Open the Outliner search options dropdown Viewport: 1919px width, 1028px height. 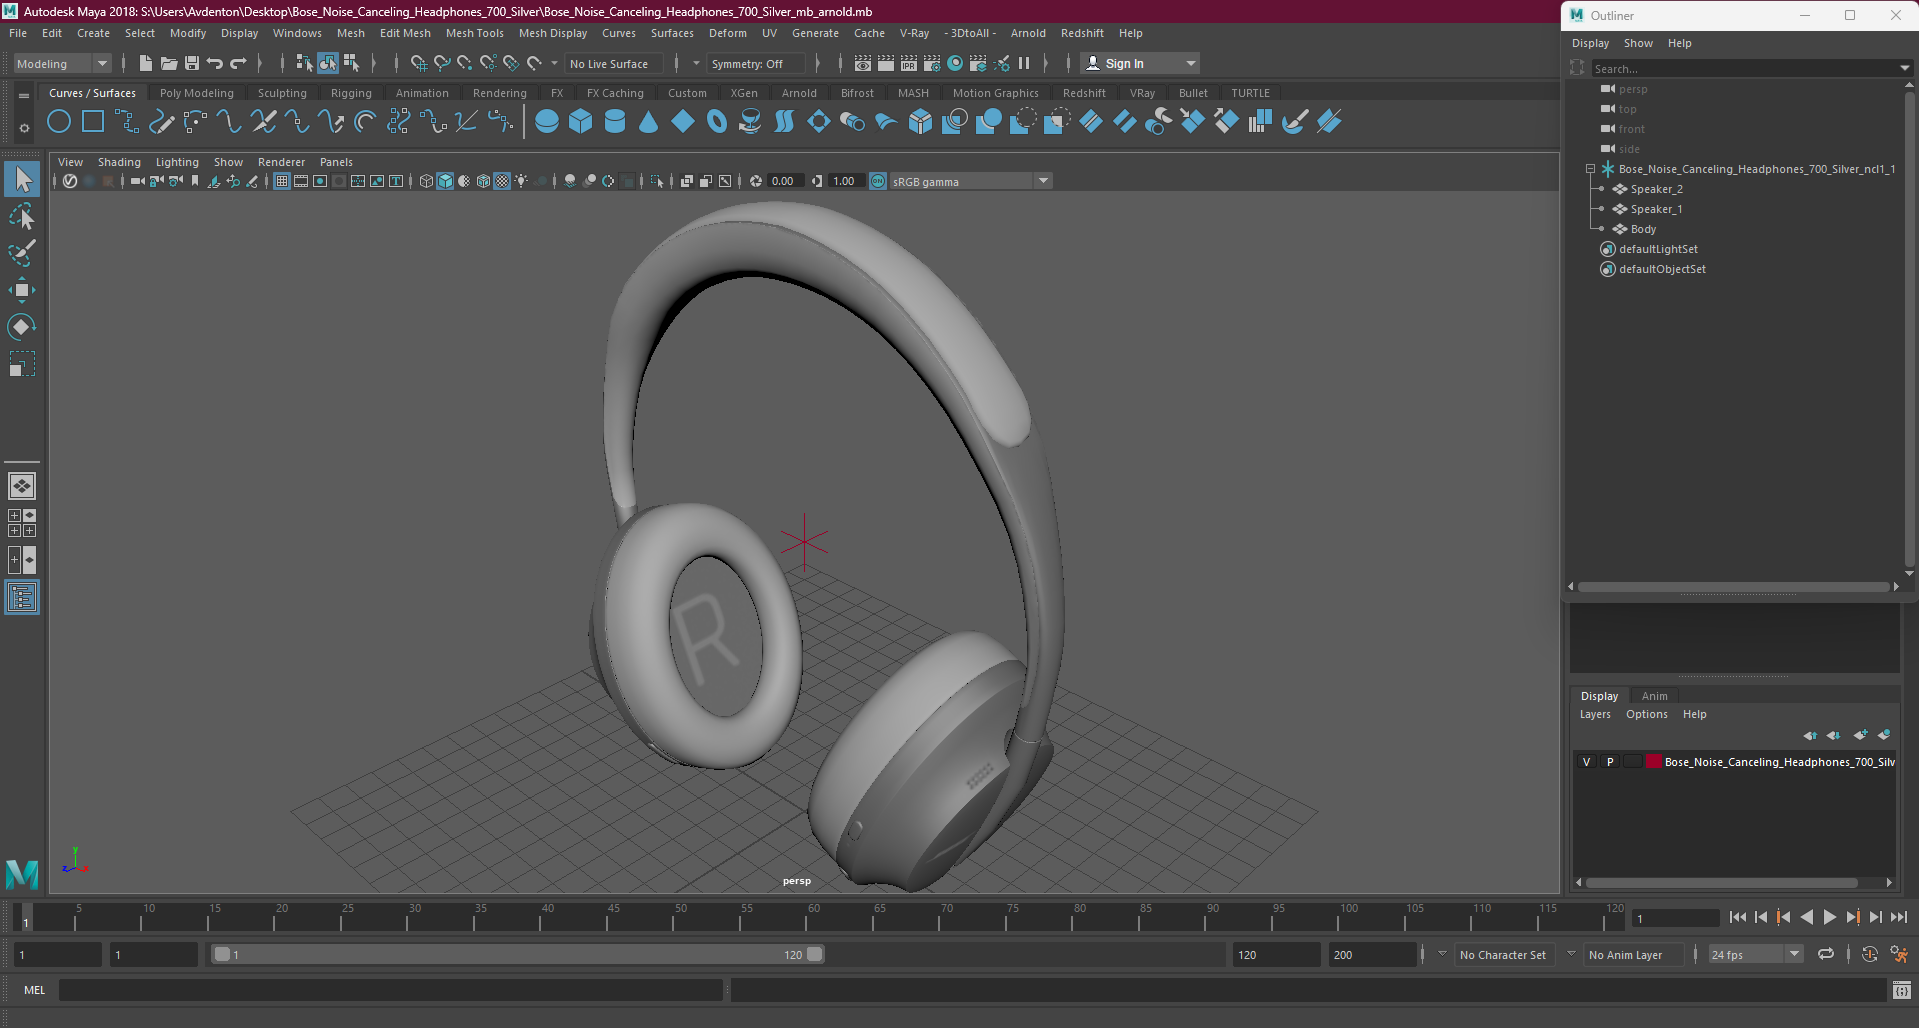1904,69
